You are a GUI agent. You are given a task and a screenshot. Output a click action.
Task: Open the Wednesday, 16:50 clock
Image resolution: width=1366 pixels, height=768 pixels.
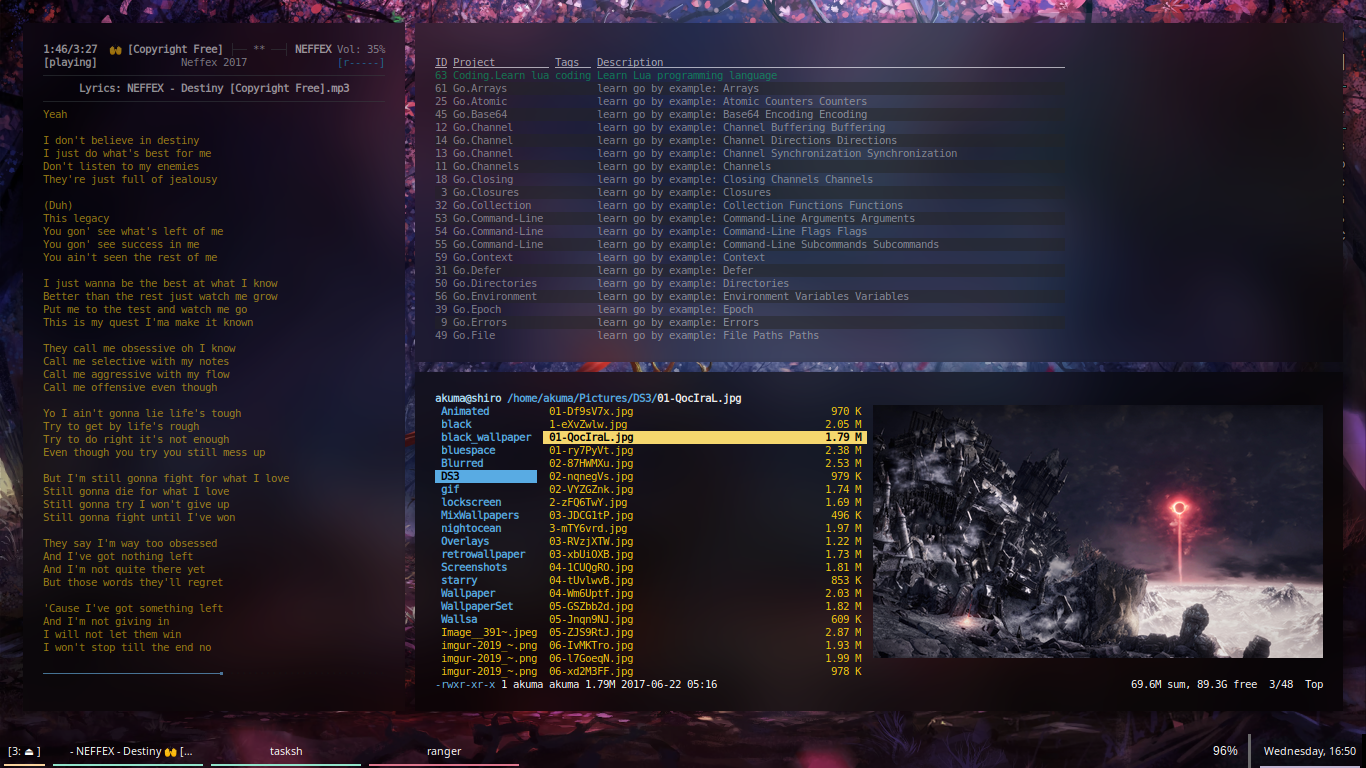1309,751
